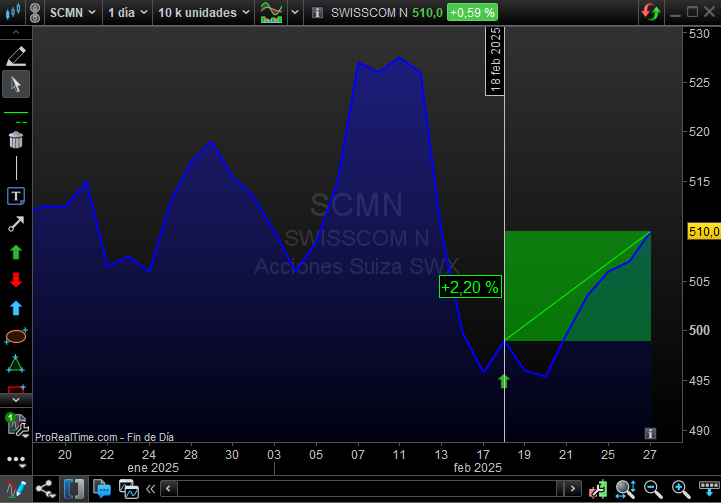Expand more drawing tools with the down chevron
Screen dimensions: 721x503
tap(16, 400)
